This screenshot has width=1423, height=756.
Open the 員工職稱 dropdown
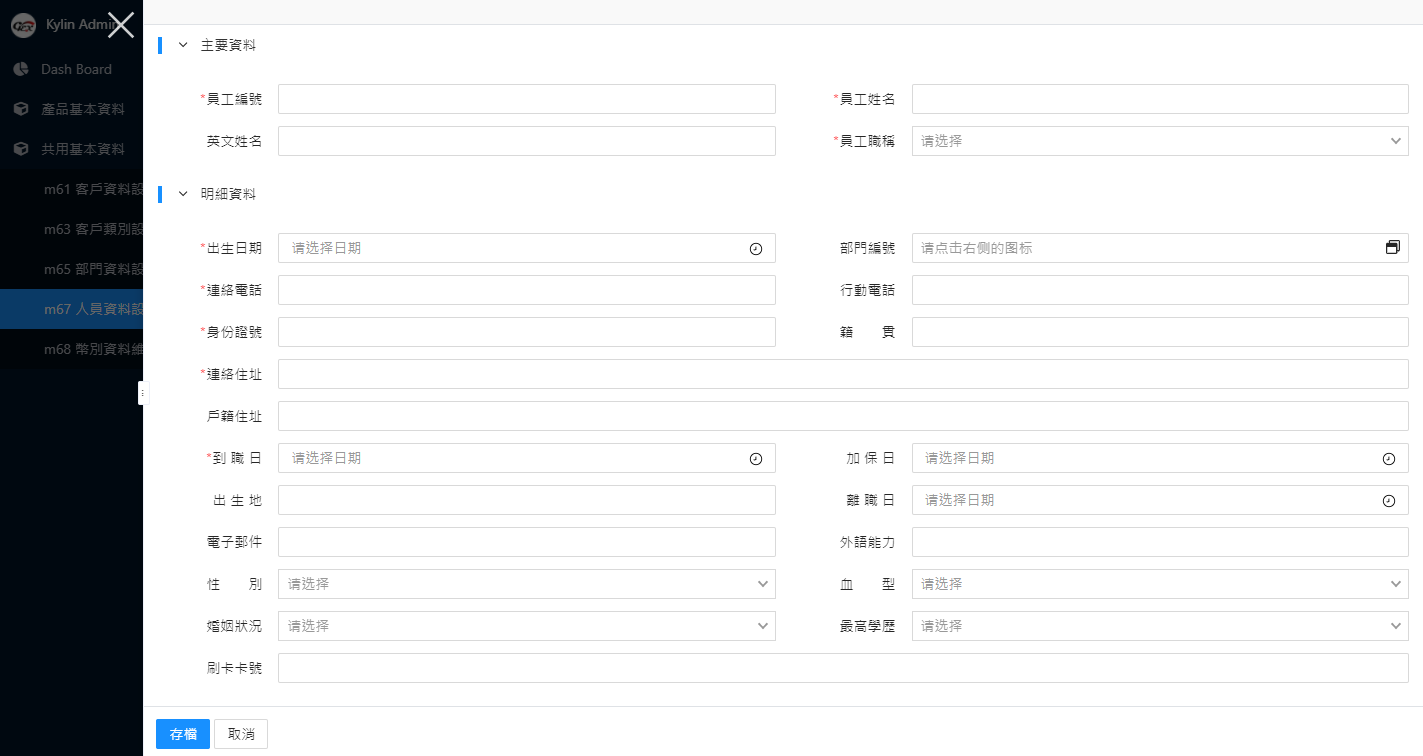coord(1160,141)
